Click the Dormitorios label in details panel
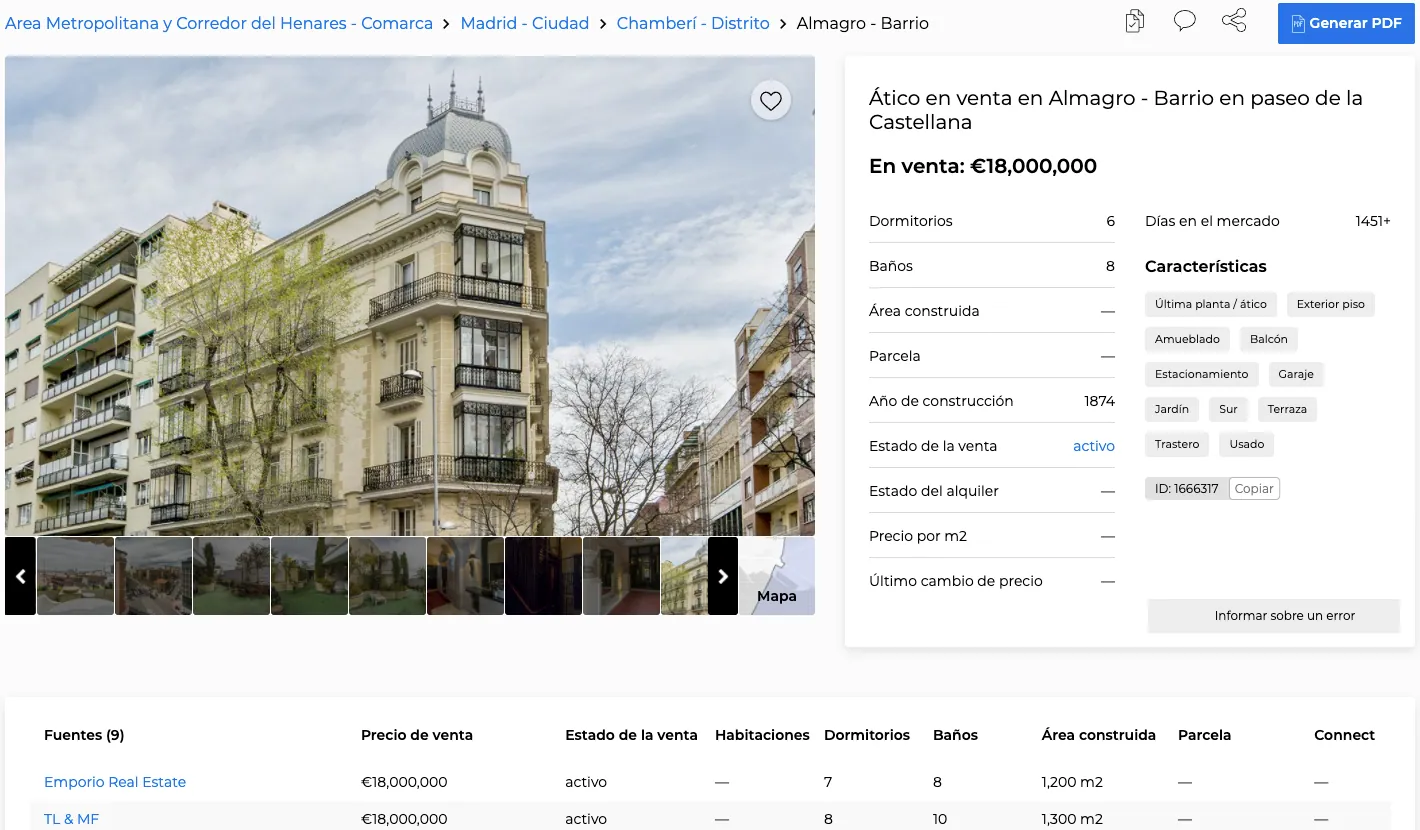This screenshot has height=830, width=1420. (x=911, y=221)
